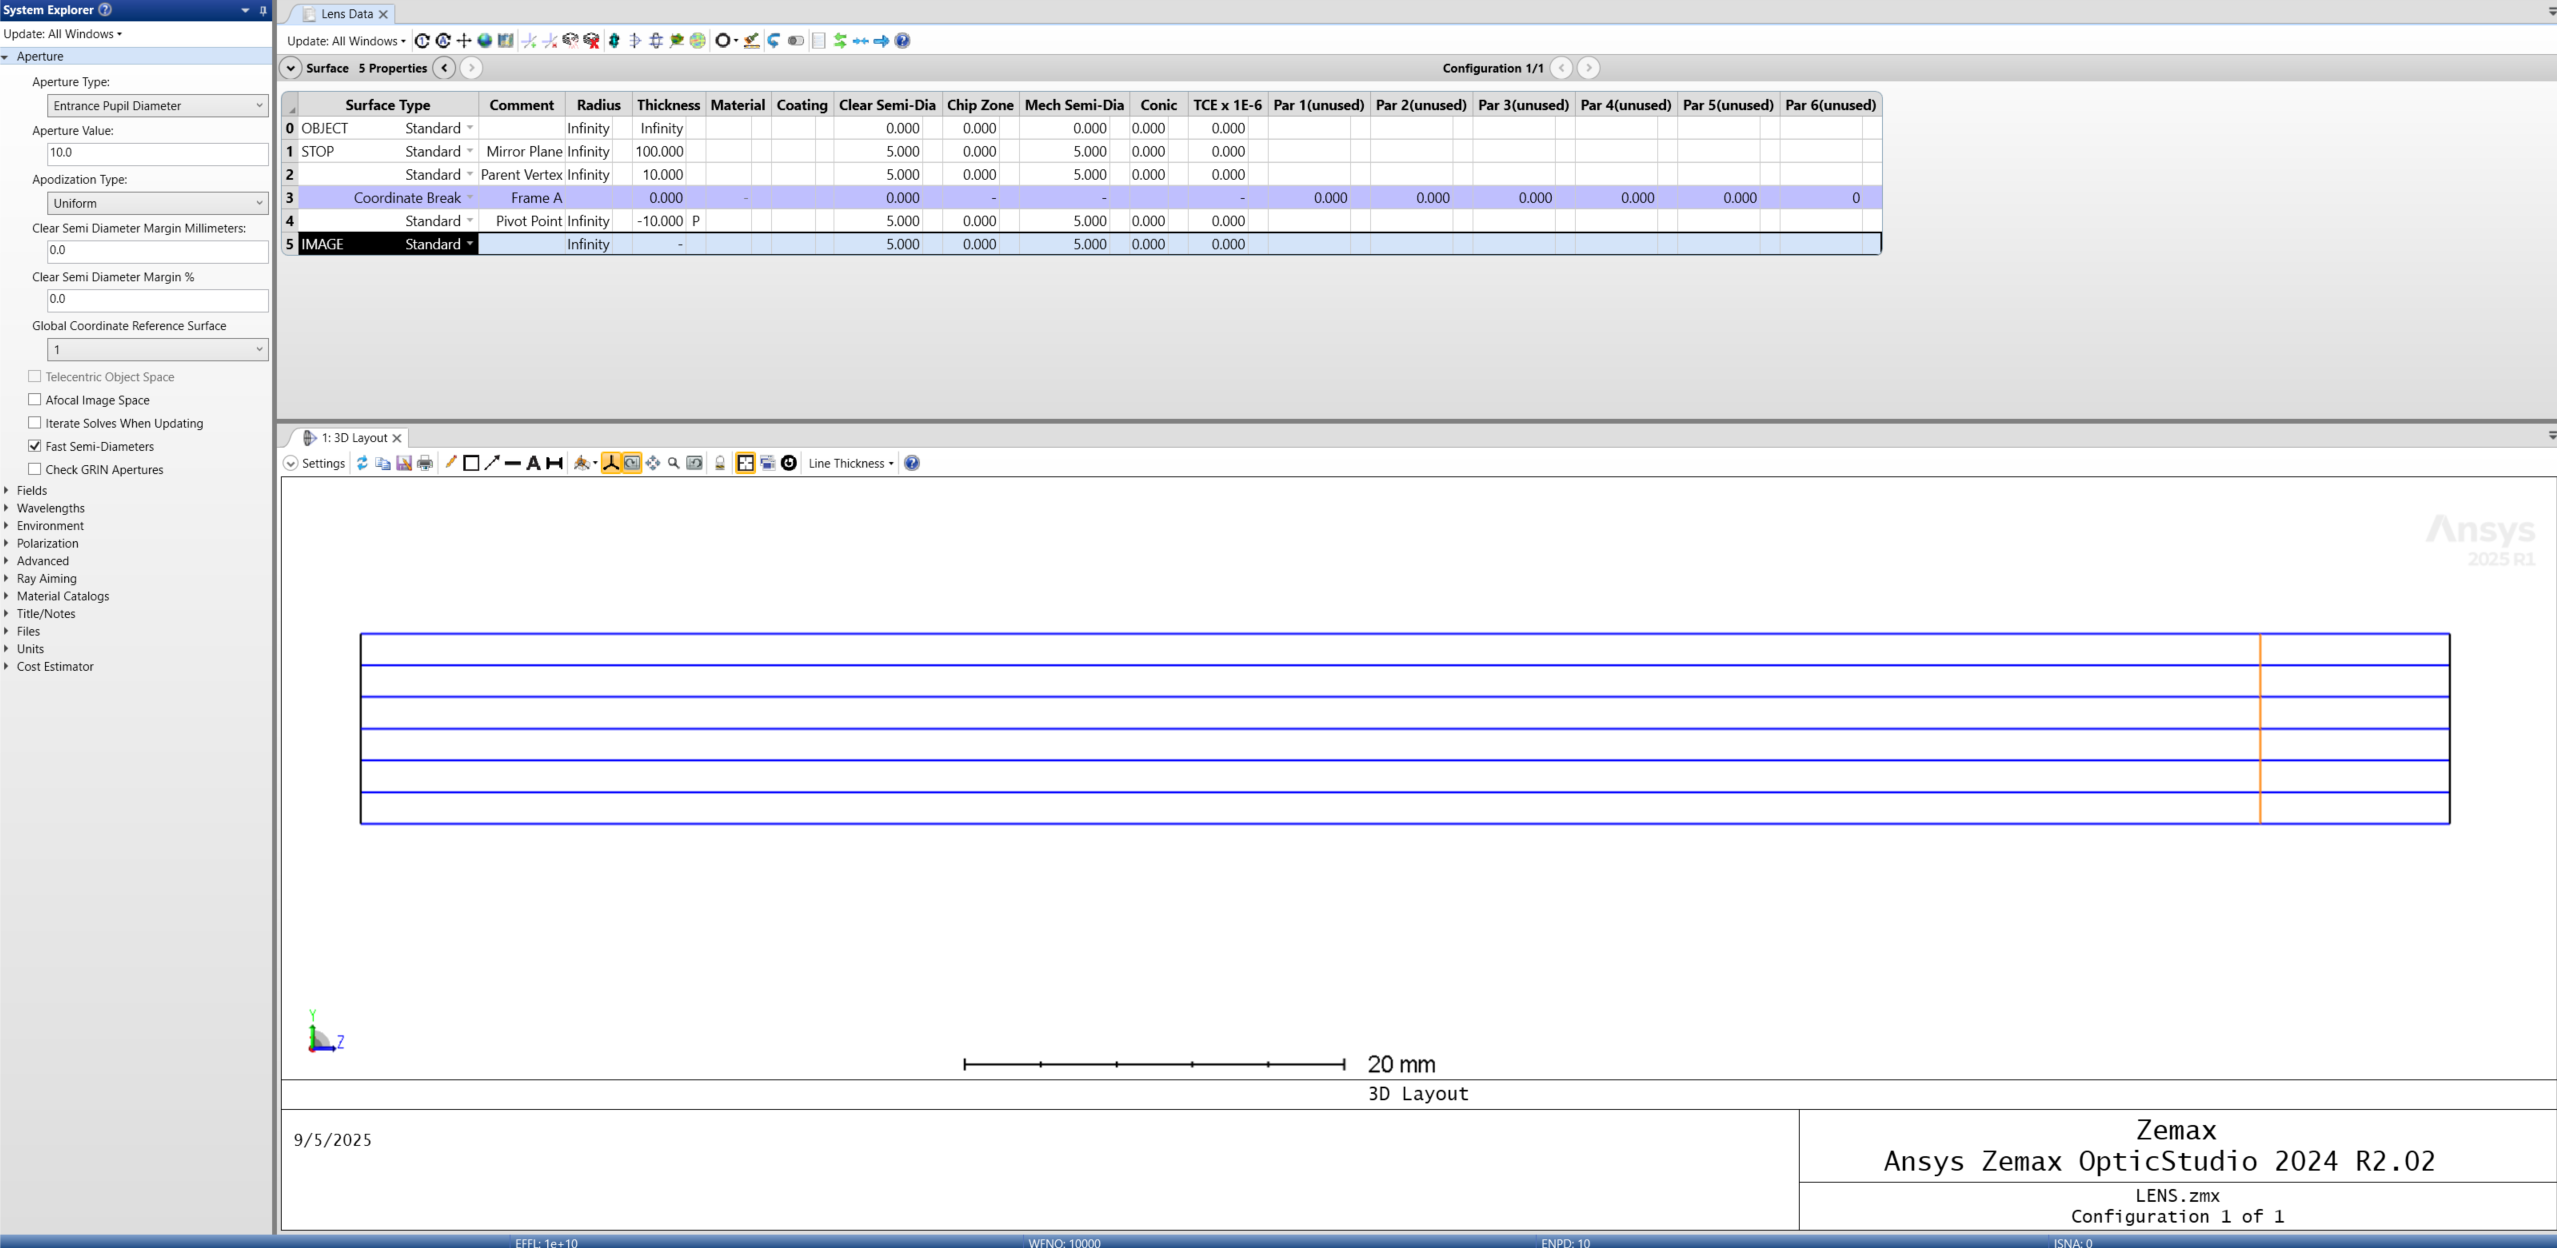Click the magnifier zoom tool in 3D Layout

673,463
